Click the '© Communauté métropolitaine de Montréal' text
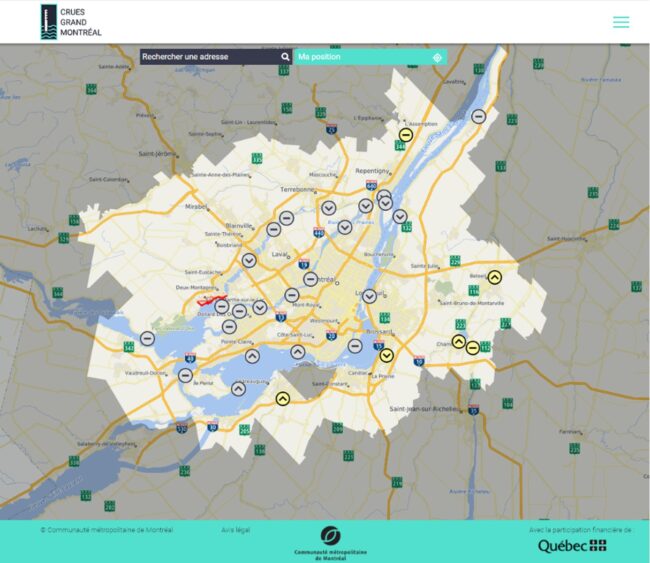The image size is (650, 563). (107, 530)
